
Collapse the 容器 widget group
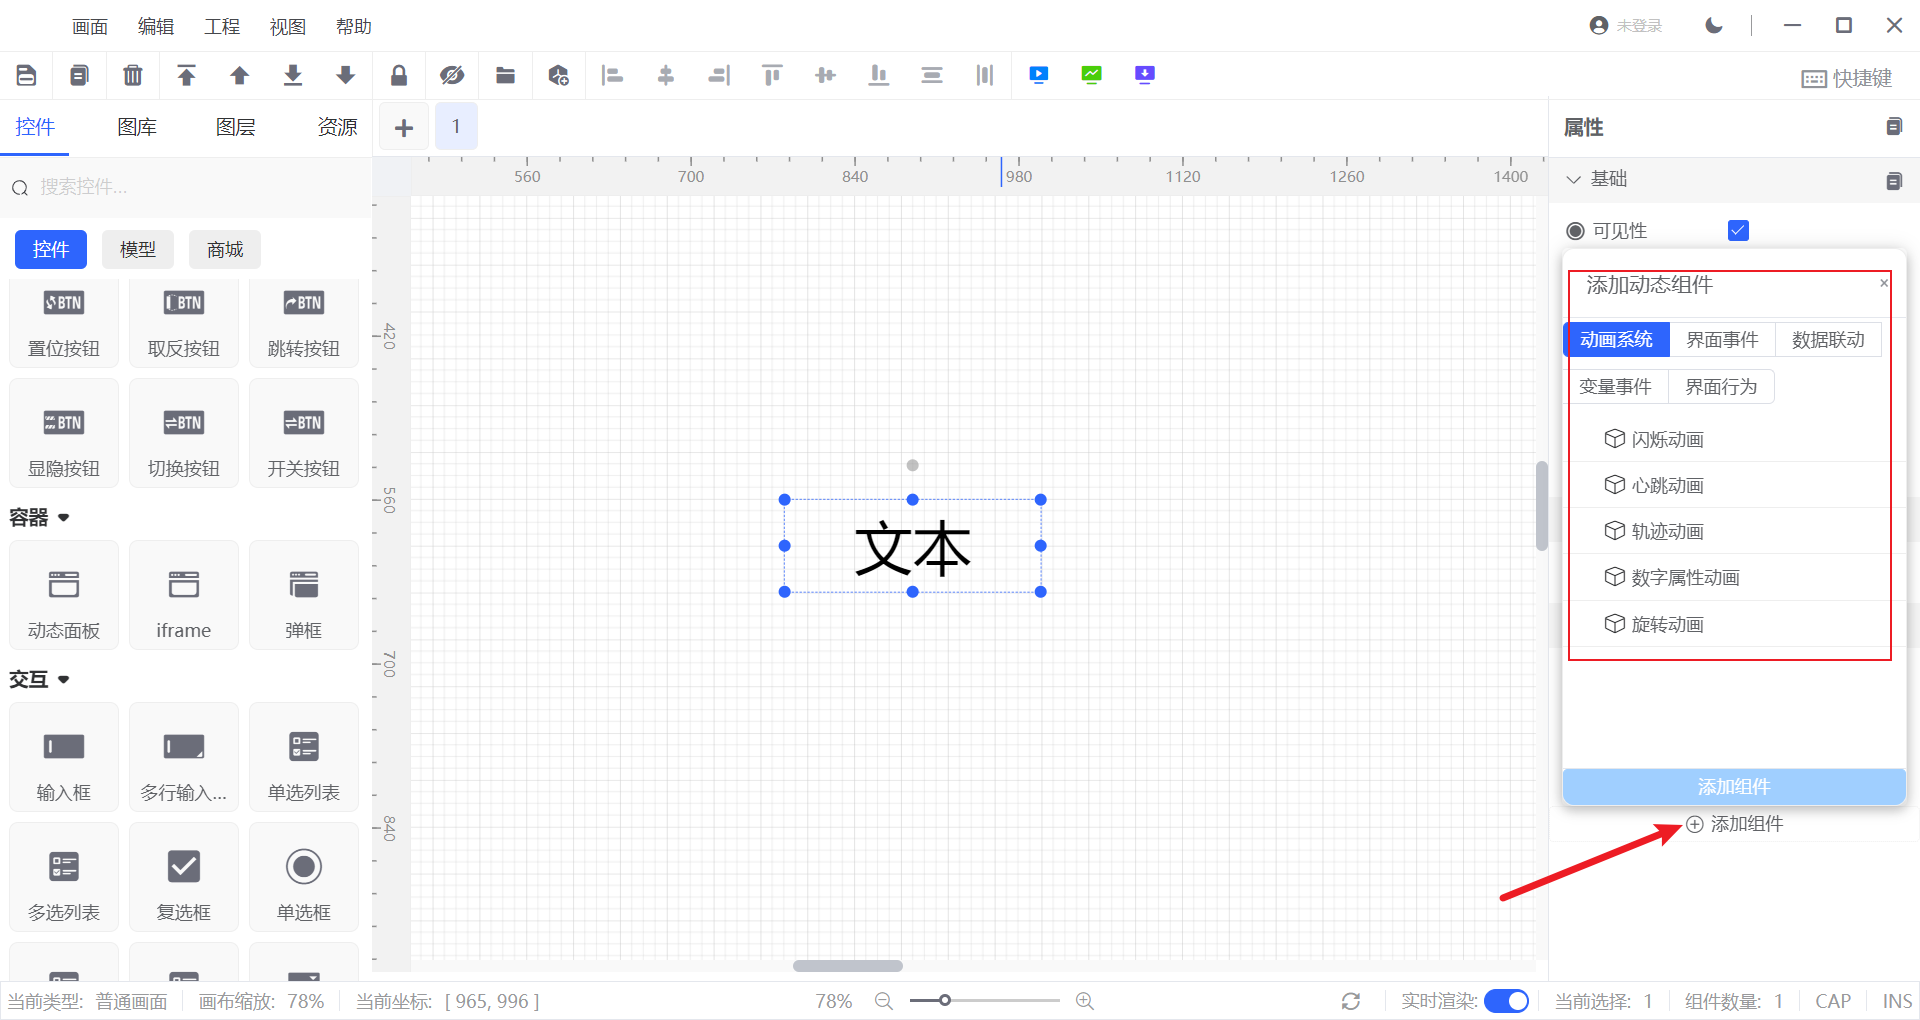click(64, 518)
